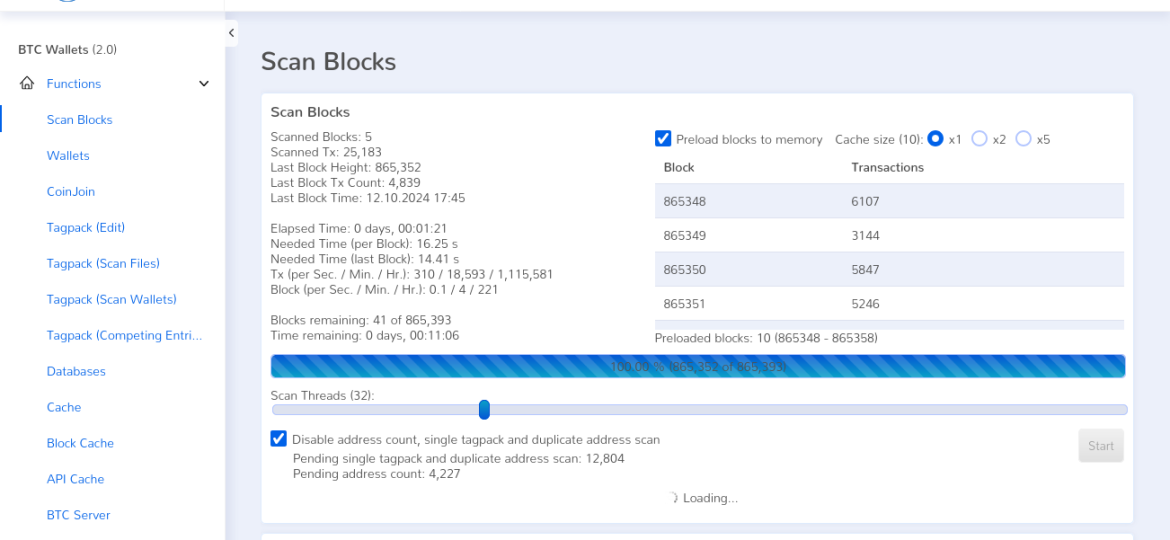The height and width of the screenshot is (540, 1170).
Task: Go to Tagpack (Edit) page
Action: coord(86,227)
